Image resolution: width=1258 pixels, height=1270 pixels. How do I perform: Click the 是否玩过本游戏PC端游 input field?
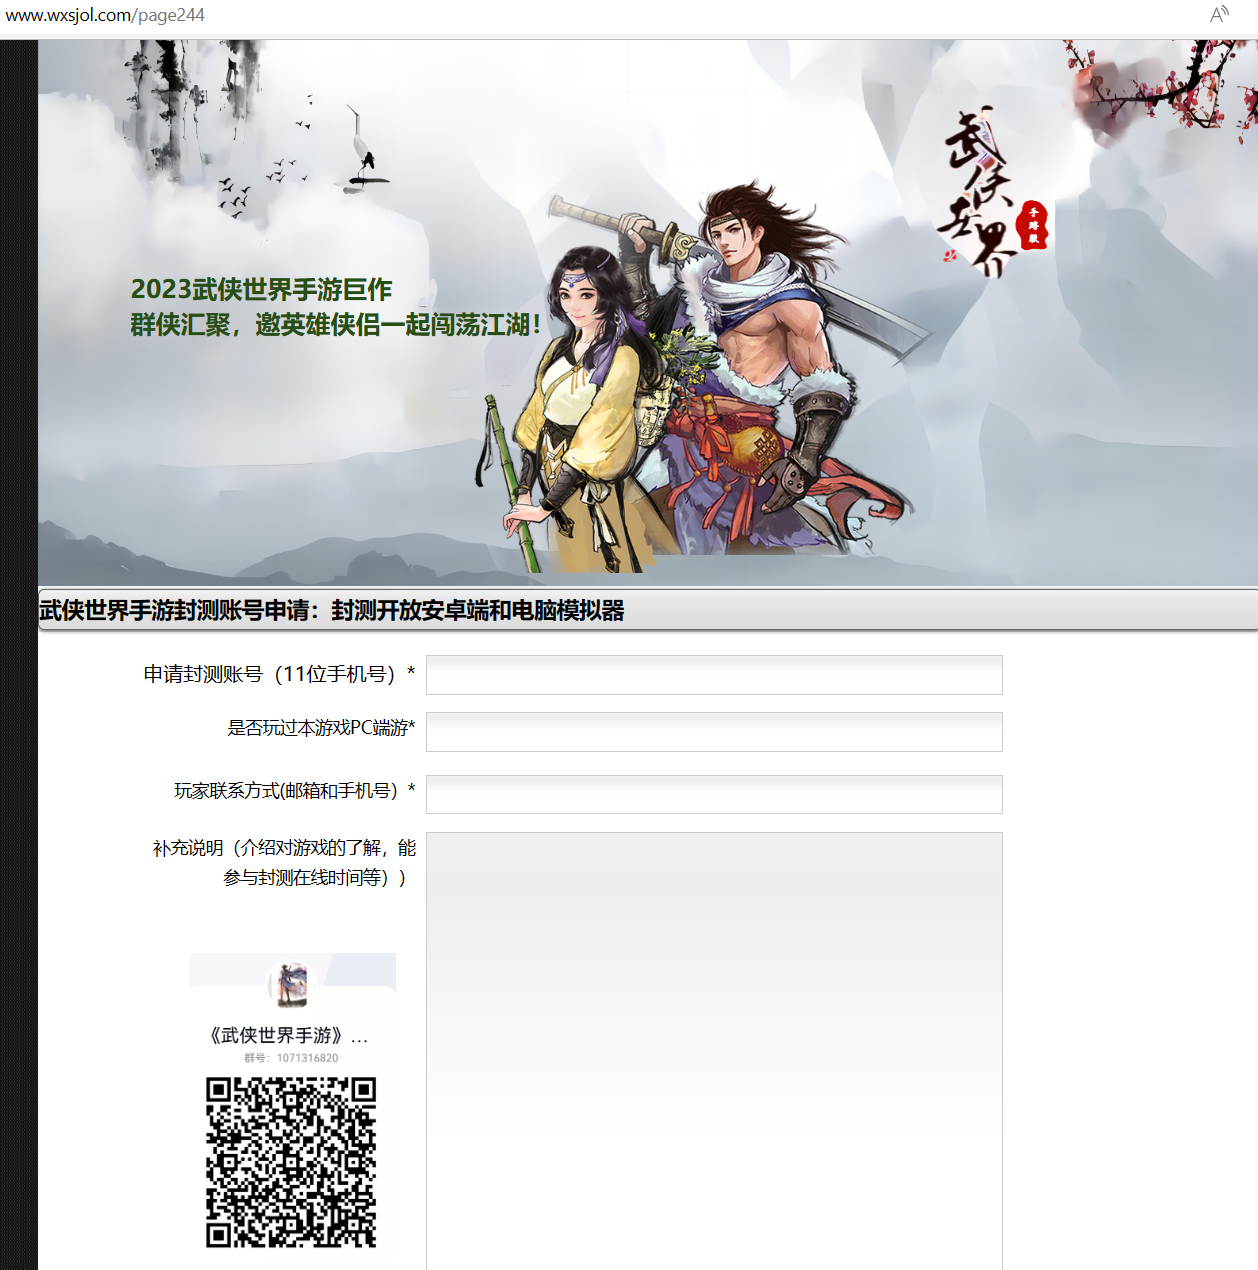click(714, 732)
